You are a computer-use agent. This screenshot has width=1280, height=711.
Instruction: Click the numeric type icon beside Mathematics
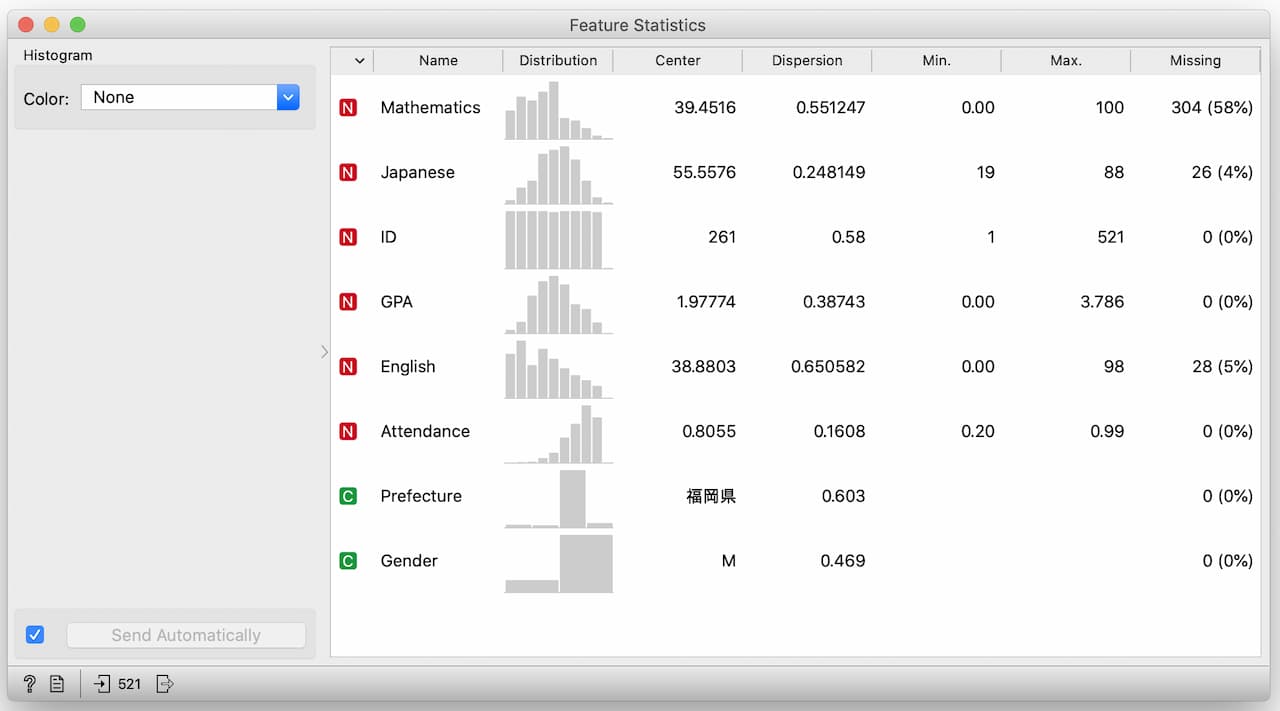point(348,108)
